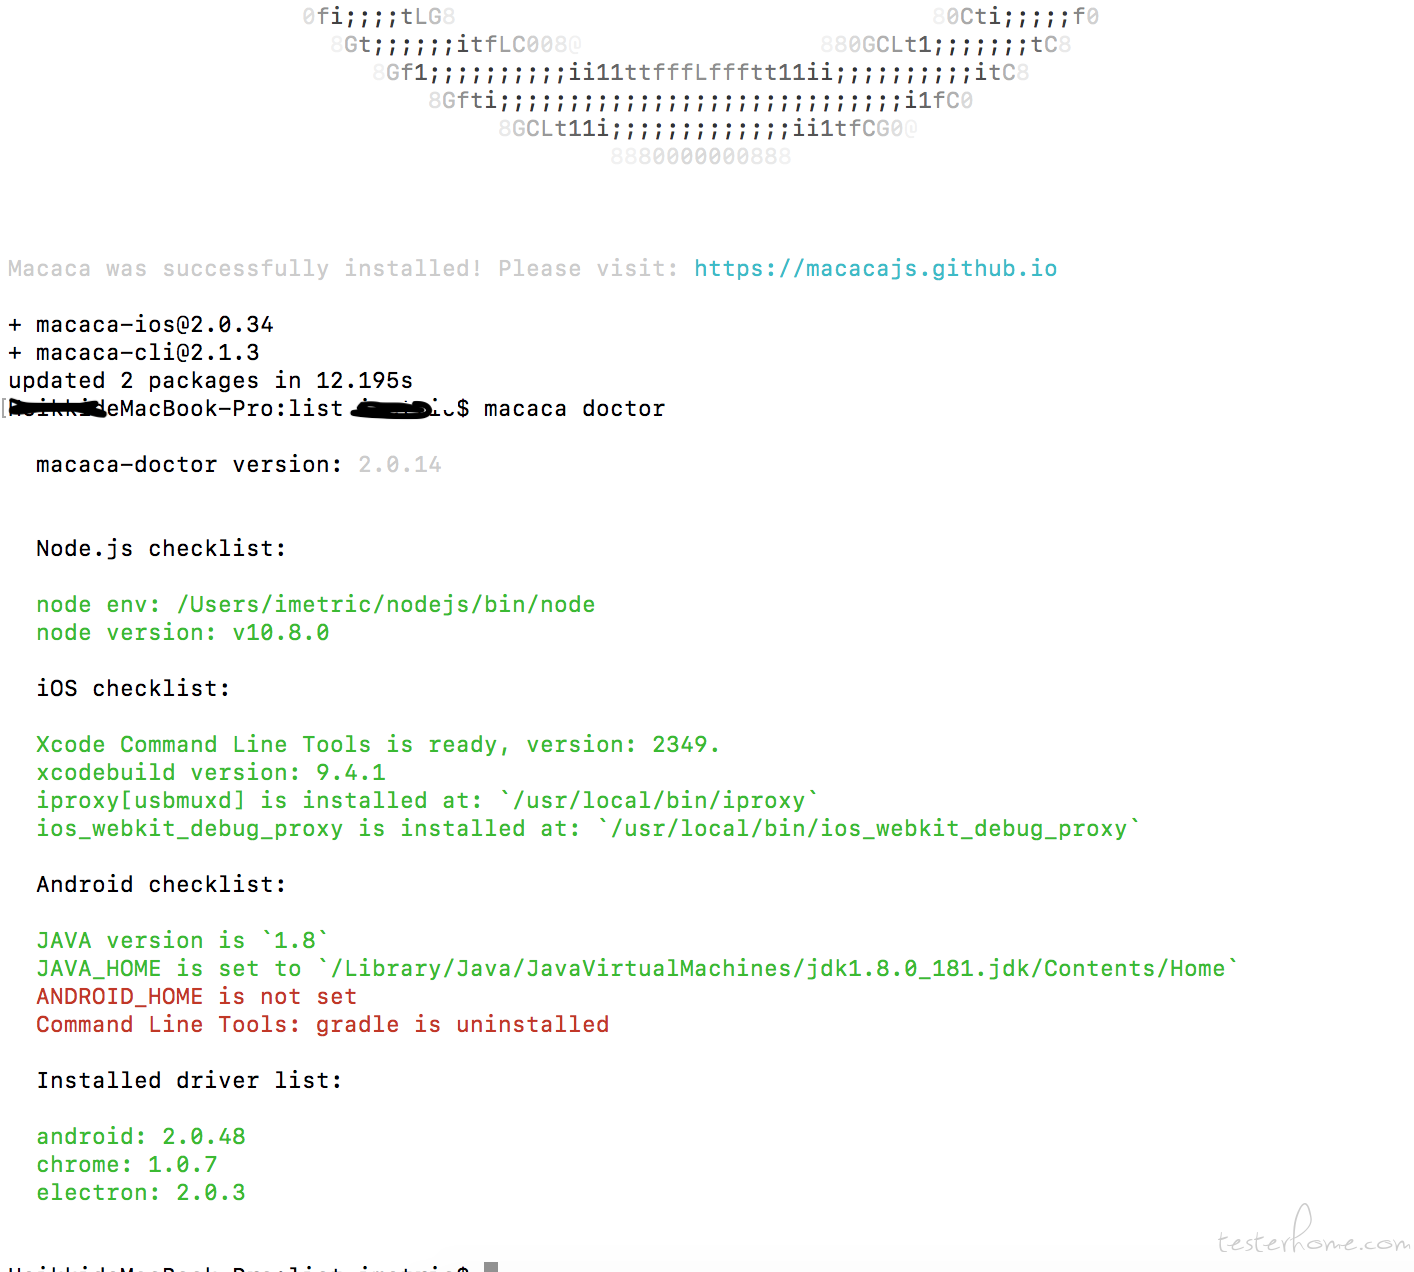Image resolution: width=1414 pixels, height=1272 pixels.
Task: Click the 'electron: 2.0.3' driver entry
Action: point(141,1193)
